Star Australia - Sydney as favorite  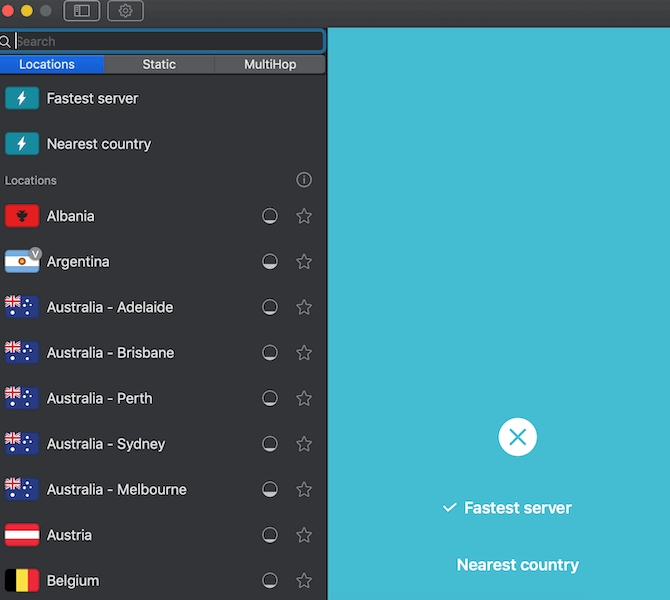(304, 444)
